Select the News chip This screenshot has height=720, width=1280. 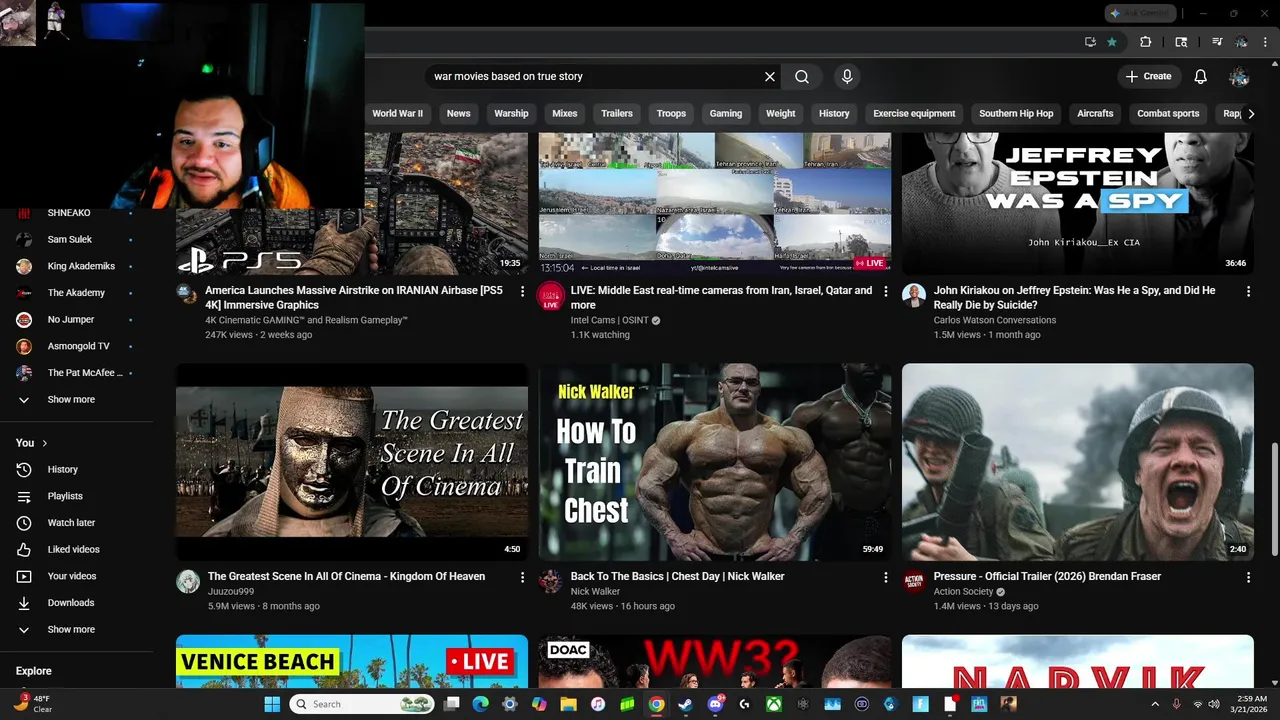(458, 113)
